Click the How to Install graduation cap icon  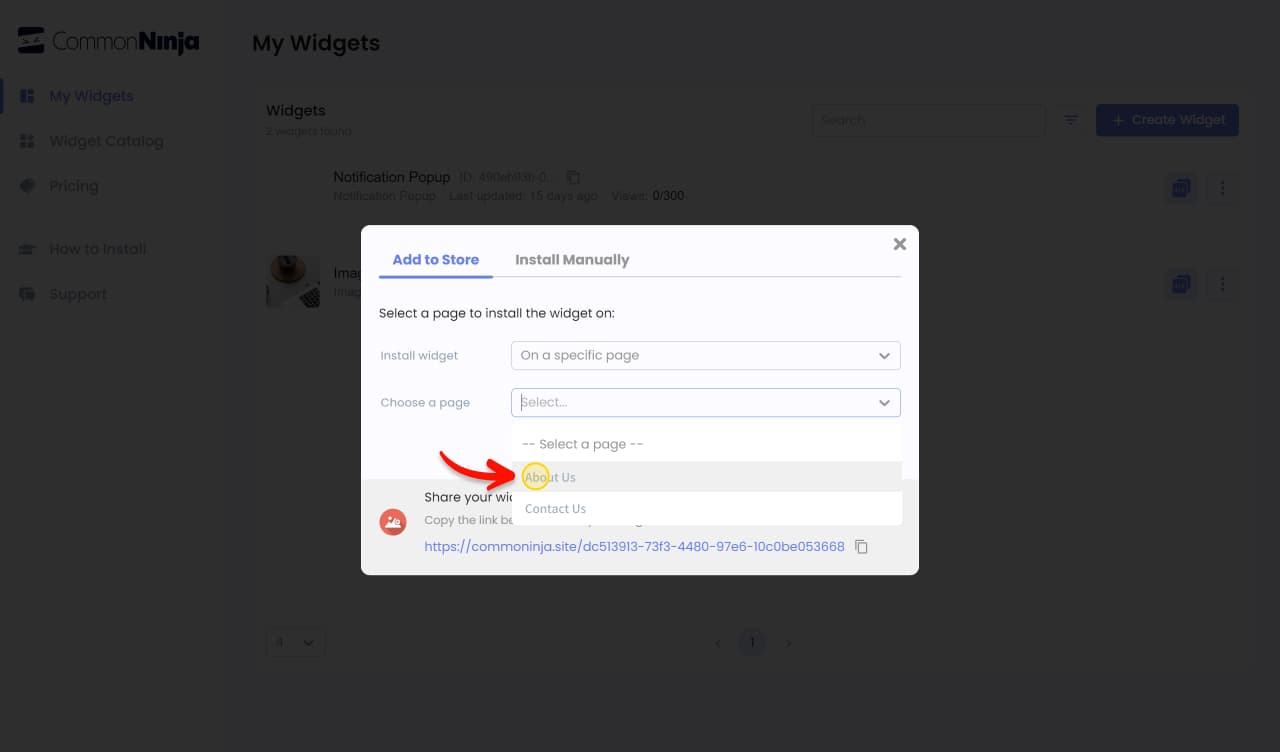pyautogui.click(x=28, y=249)
